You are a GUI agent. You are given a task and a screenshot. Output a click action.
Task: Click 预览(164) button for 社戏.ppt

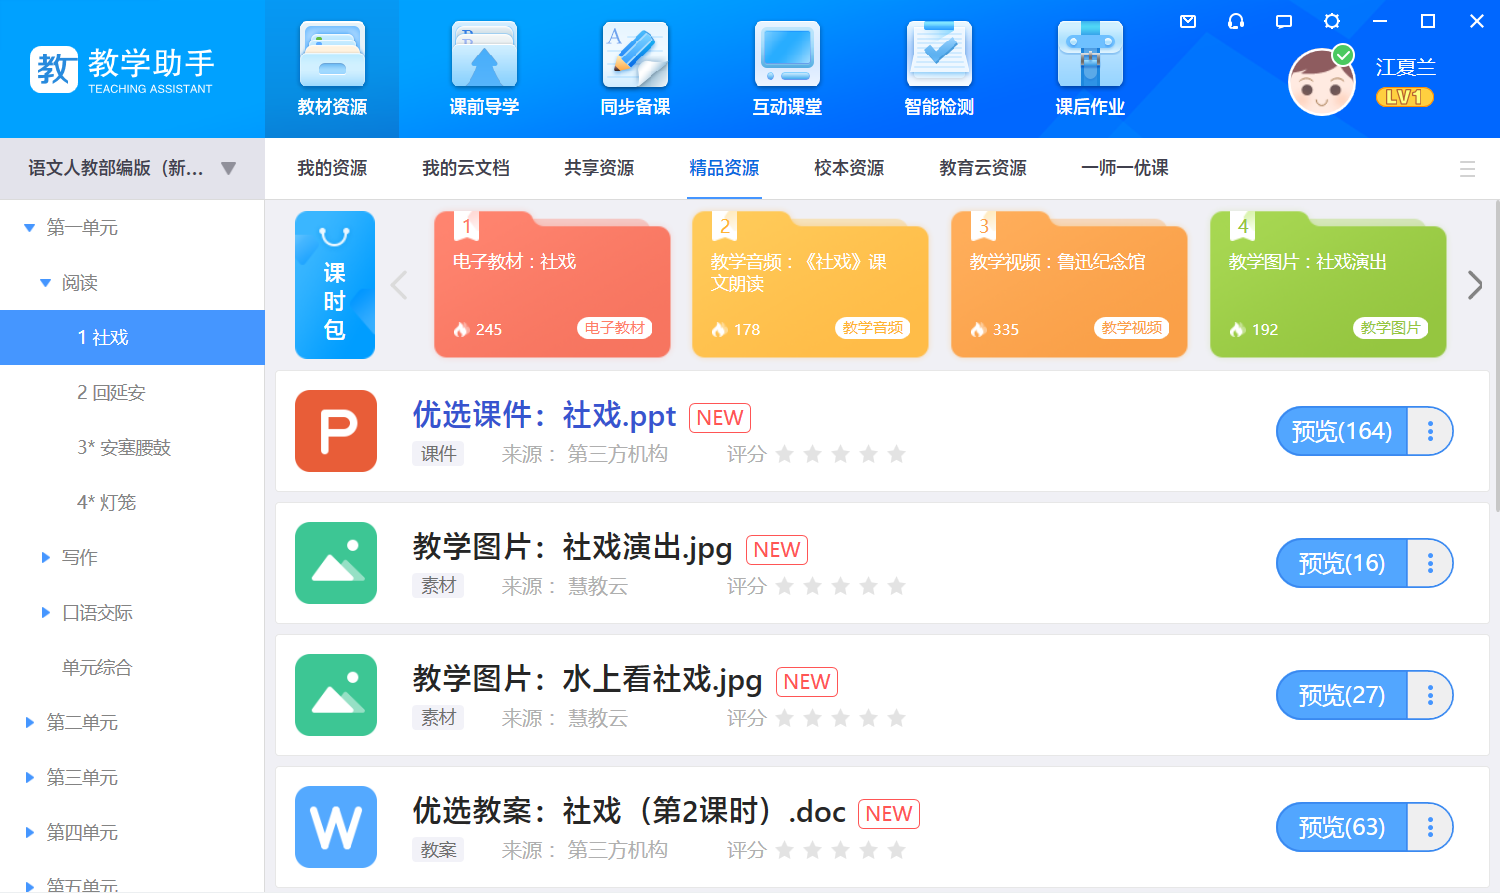click(1341, 431)
